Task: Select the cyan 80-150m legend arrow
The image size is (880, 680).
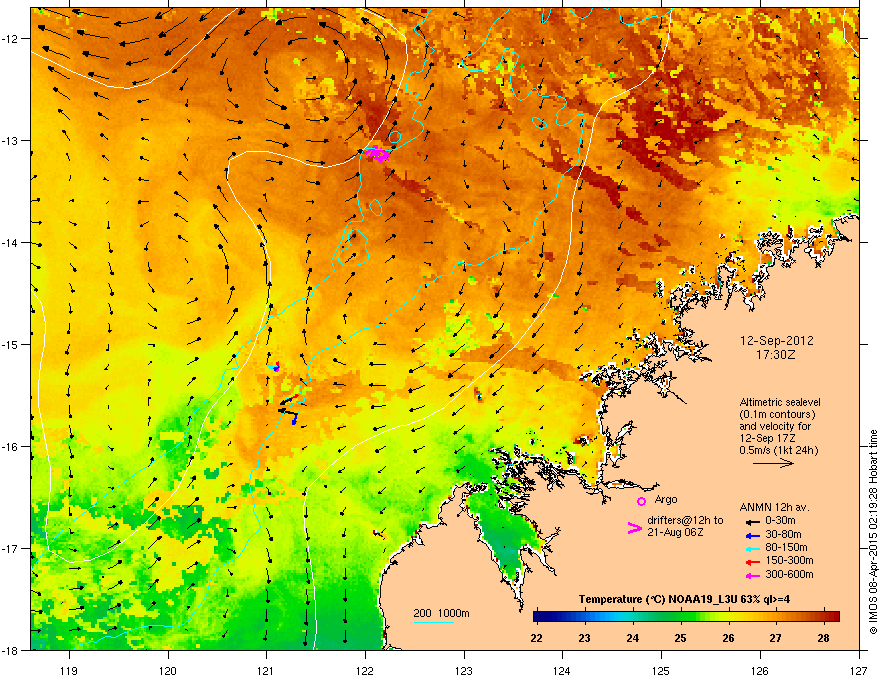Action: [x=753, y=549]
